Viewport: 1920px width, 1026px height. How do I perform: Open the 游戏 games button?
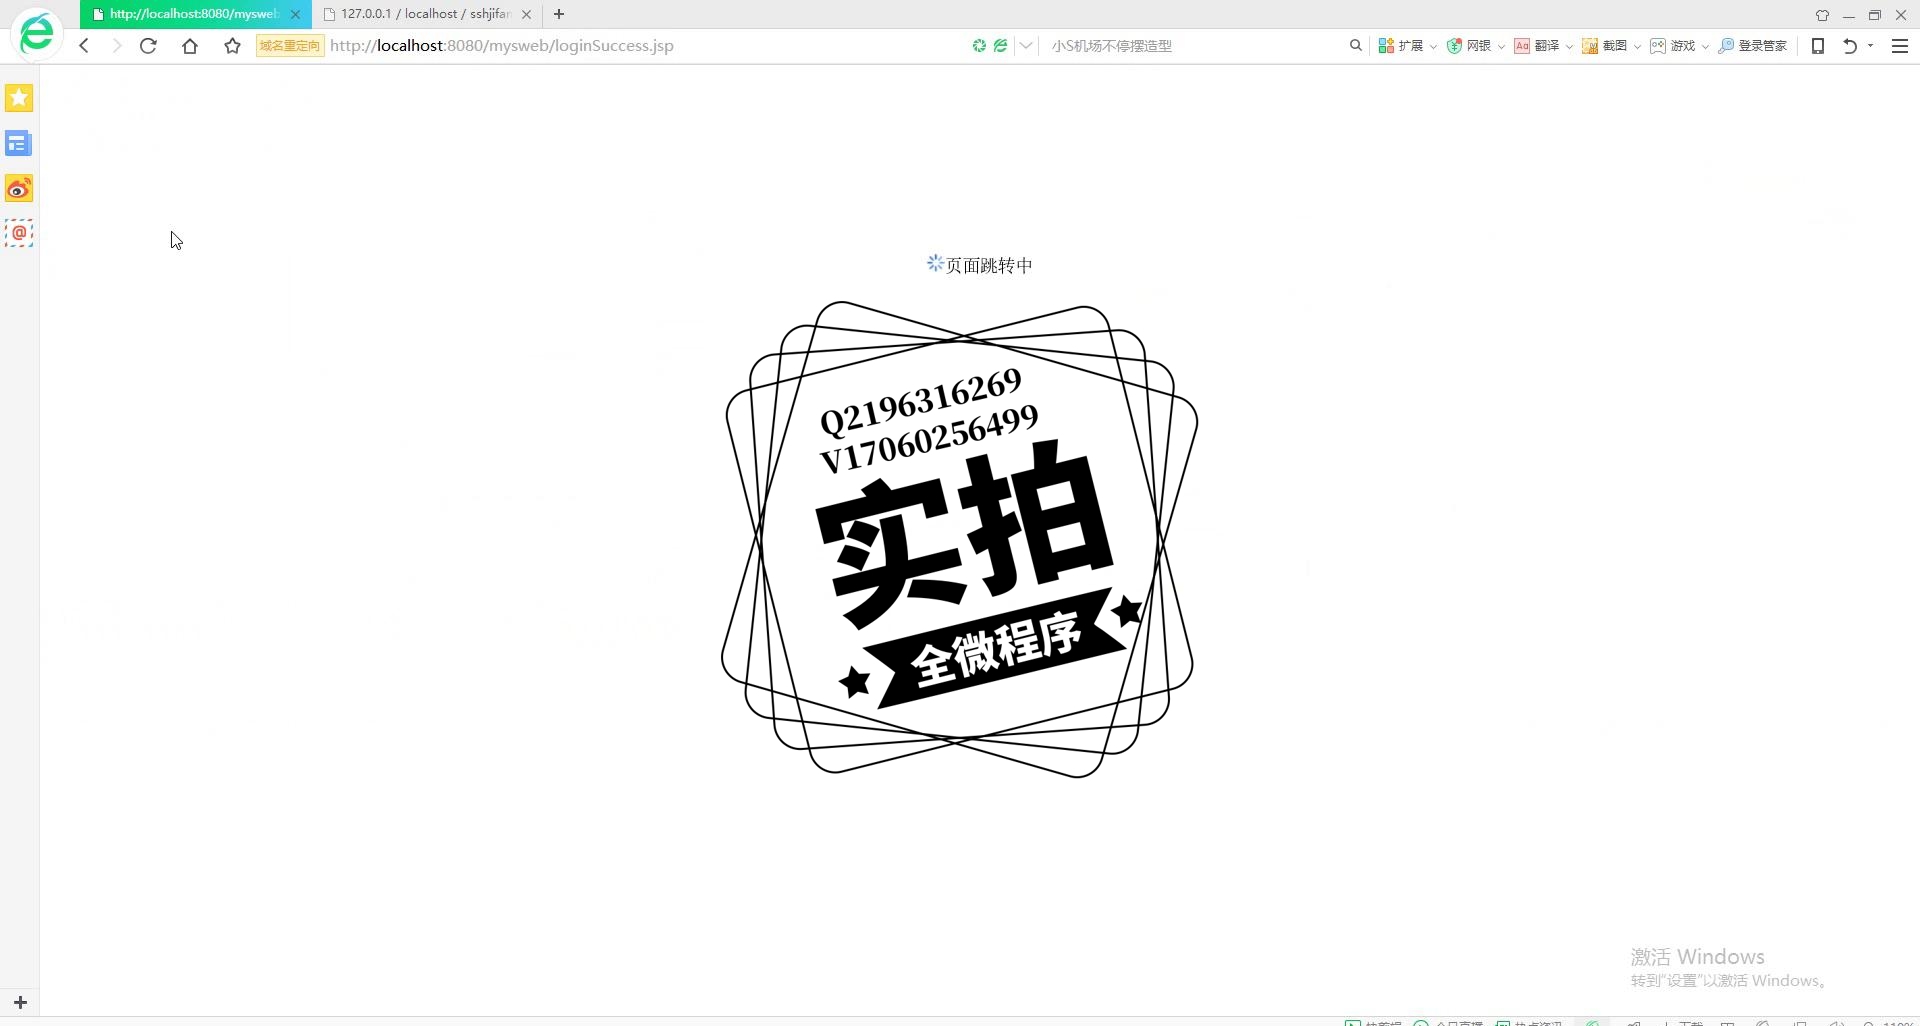(1673, 46)
